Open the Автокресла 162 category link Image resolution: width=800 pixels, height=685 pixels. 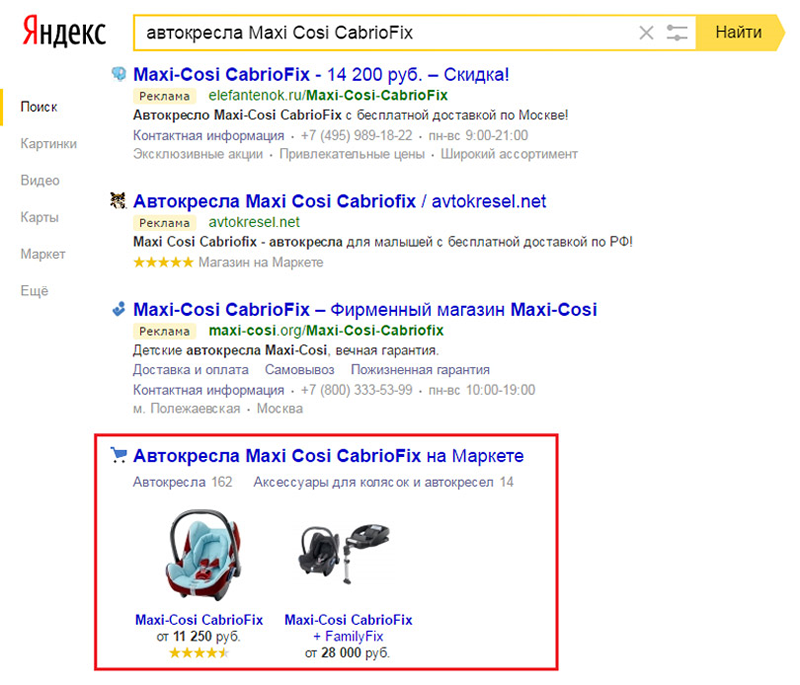tap(182, 482)
